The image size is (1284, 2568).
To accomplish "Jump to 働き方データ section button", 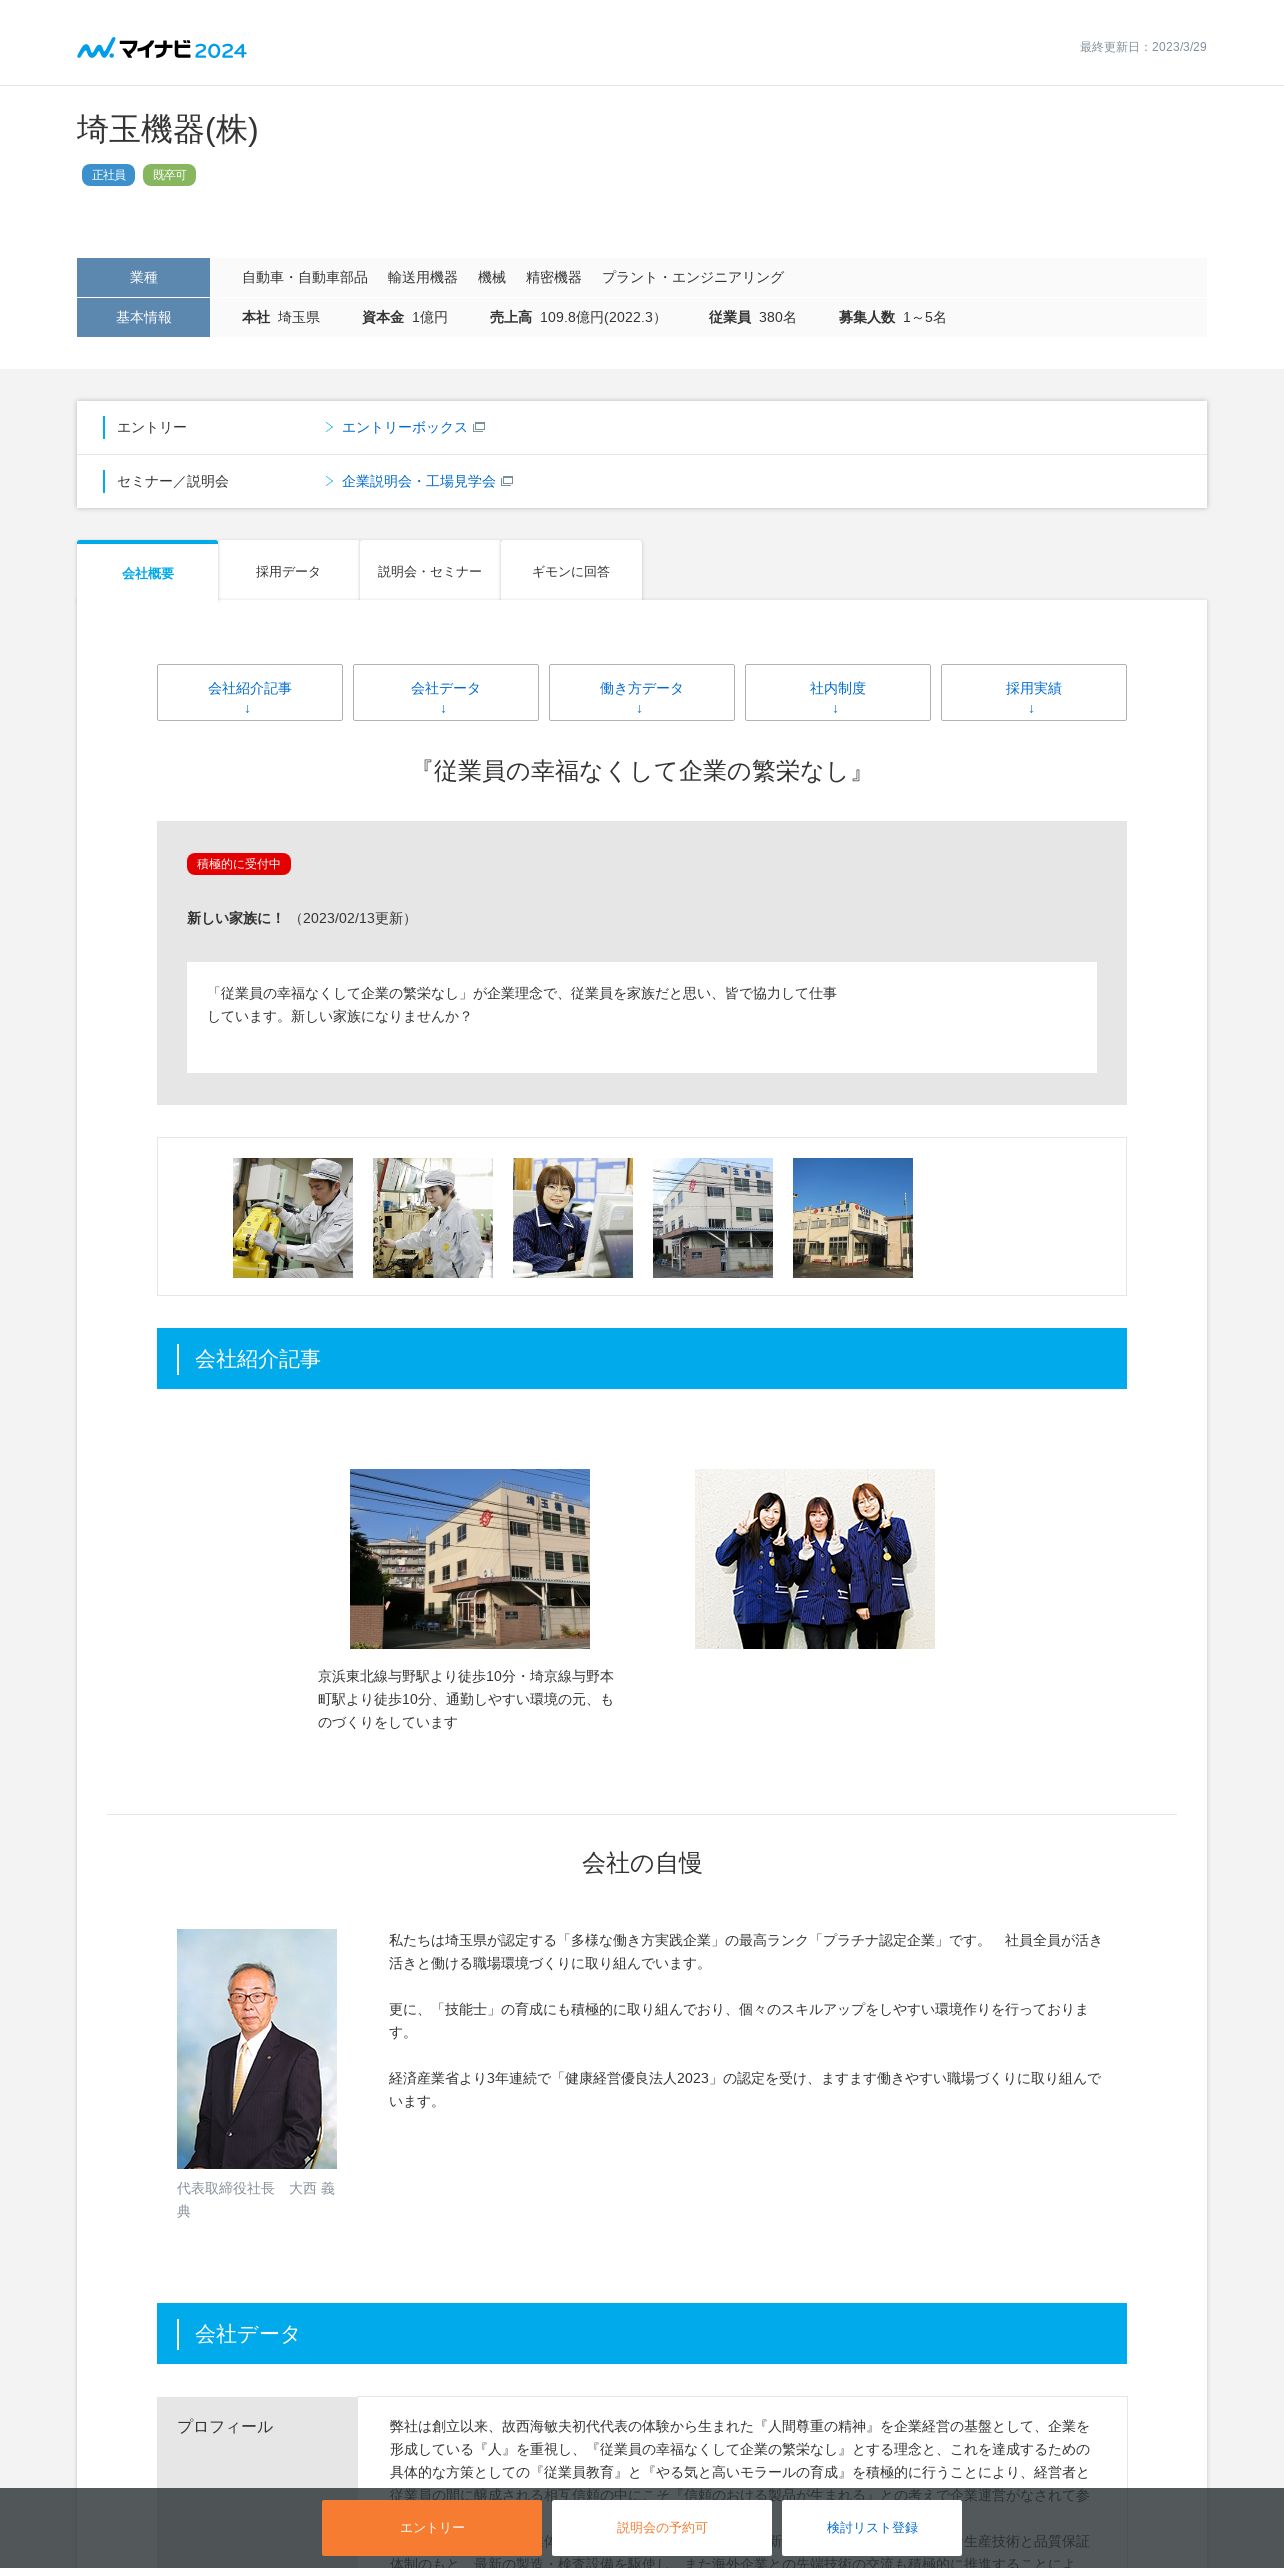I will pyautogui.click(x=642, y=692).
